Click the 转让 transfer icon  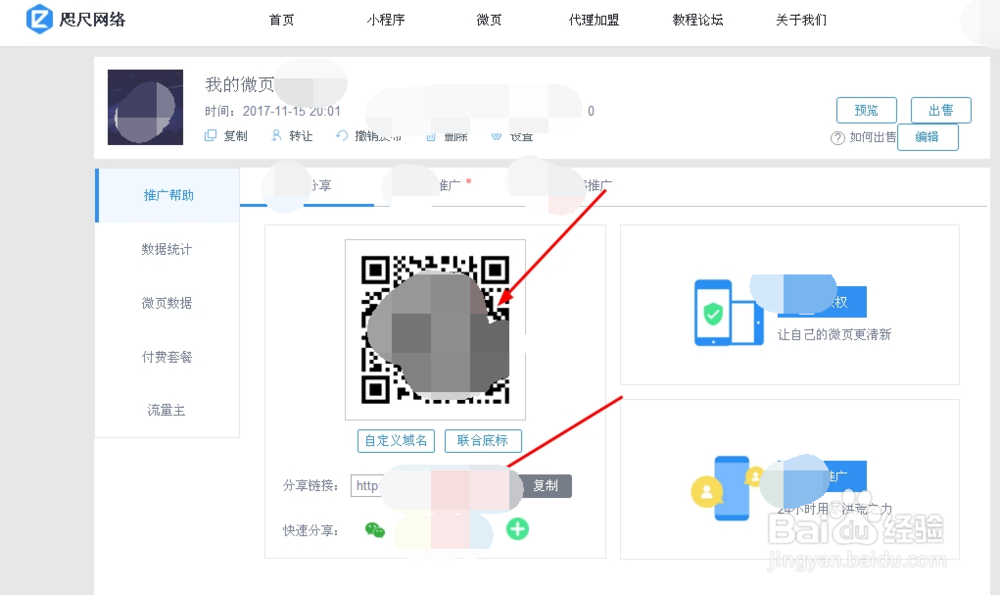pyautogui.click(x=276, y=137)
